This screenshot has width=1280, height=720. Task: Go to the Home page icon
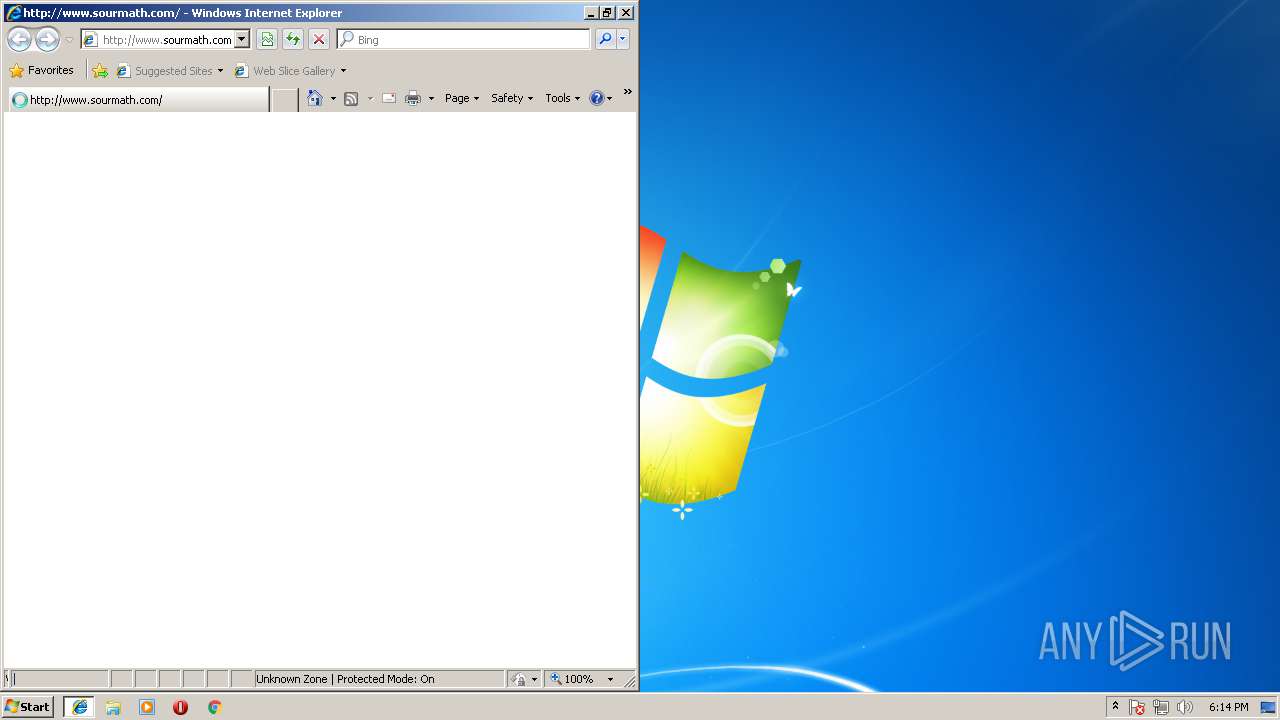point(315,98)
